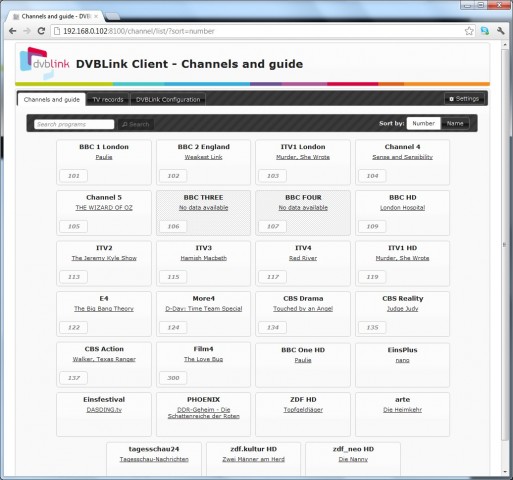513x480 pixels.
Task: Open Paulie link under BBC 1 London
Action: tap(104, 157)
